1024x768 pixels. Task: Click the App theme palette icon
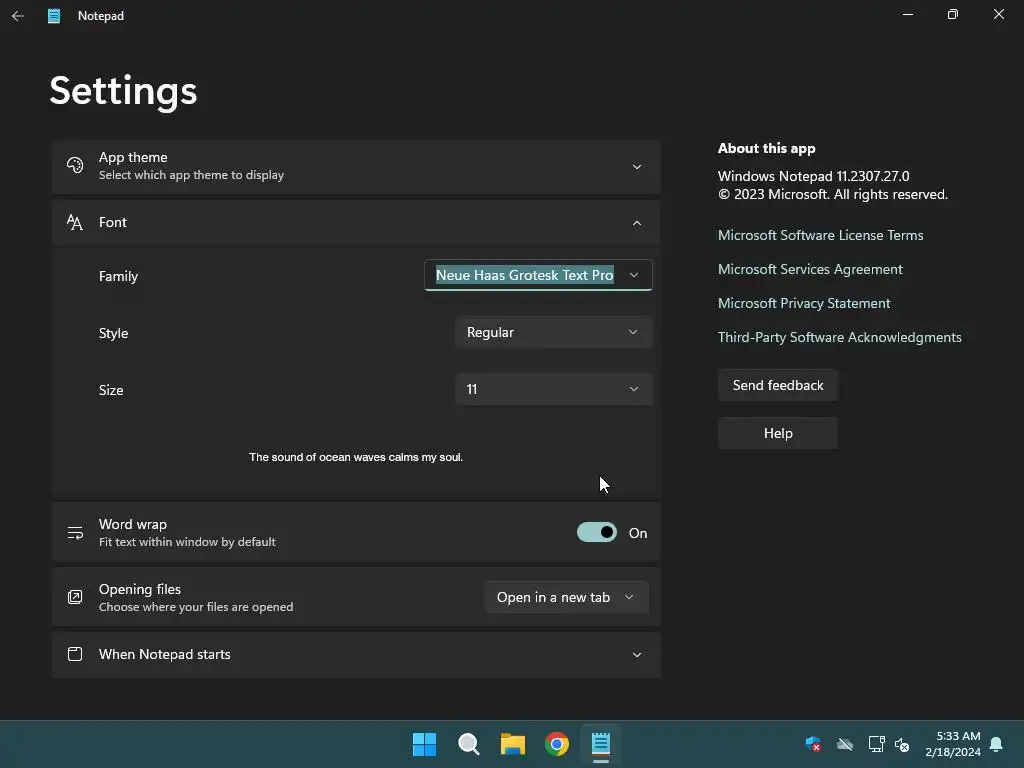(x=75, y=165)
